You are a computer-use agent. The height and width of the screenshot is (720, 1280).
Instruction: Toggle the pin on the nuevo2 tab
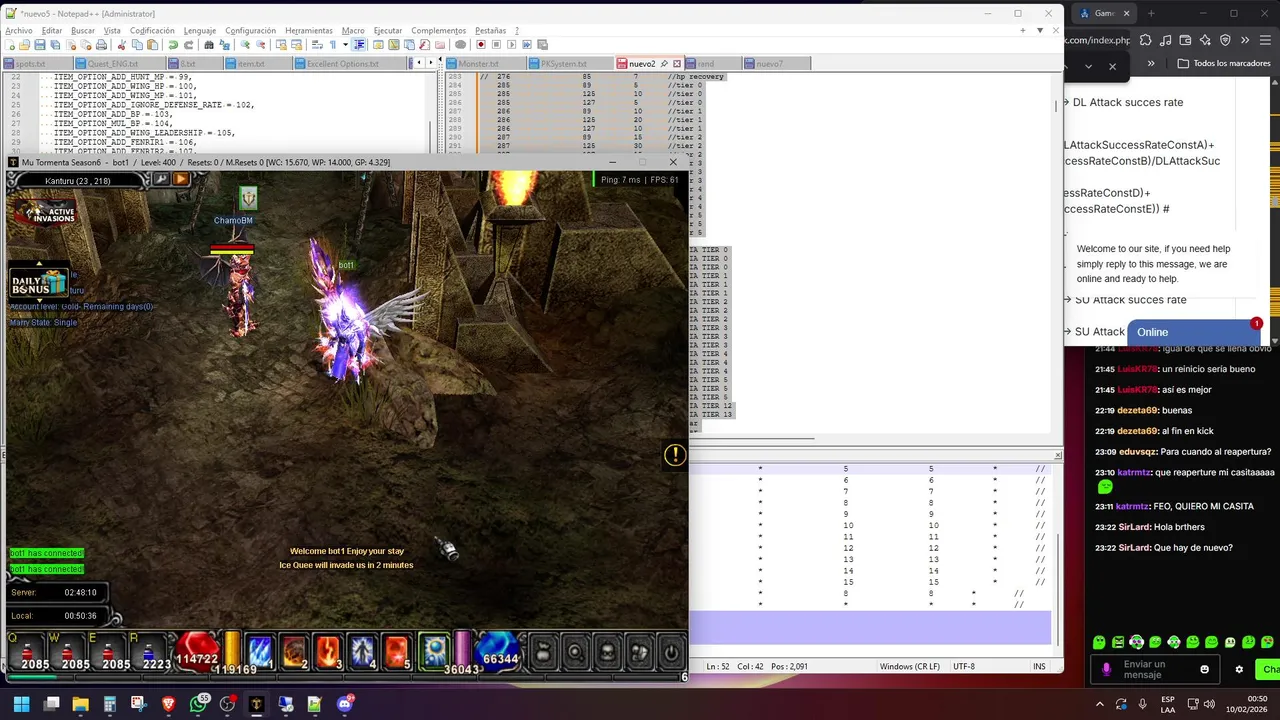click(664, 63)
